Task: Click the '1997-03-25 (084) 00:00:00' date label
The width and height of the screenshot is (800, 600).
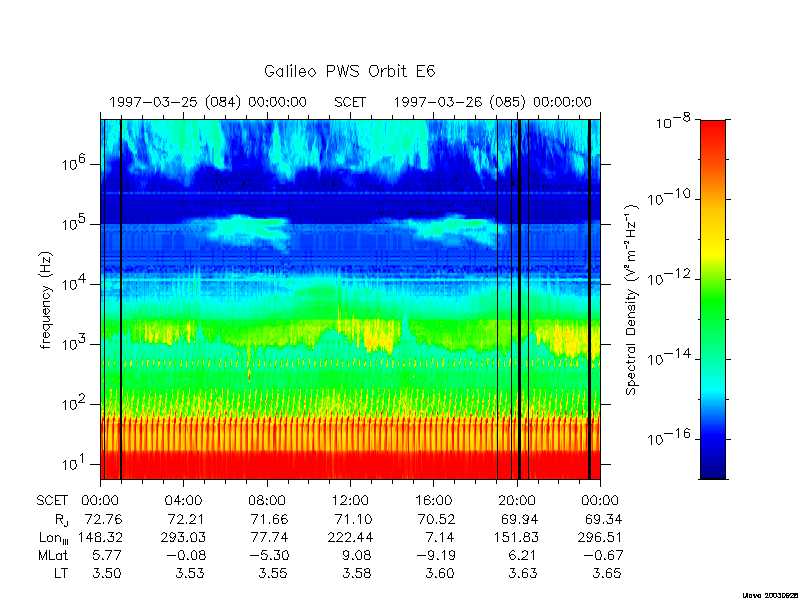Action: 208,102
